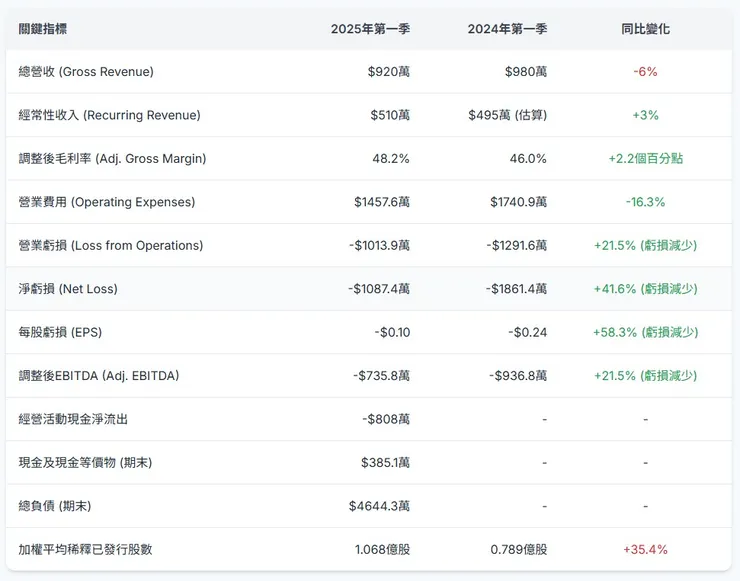Click the +3% change value

(x=645, y=115)
